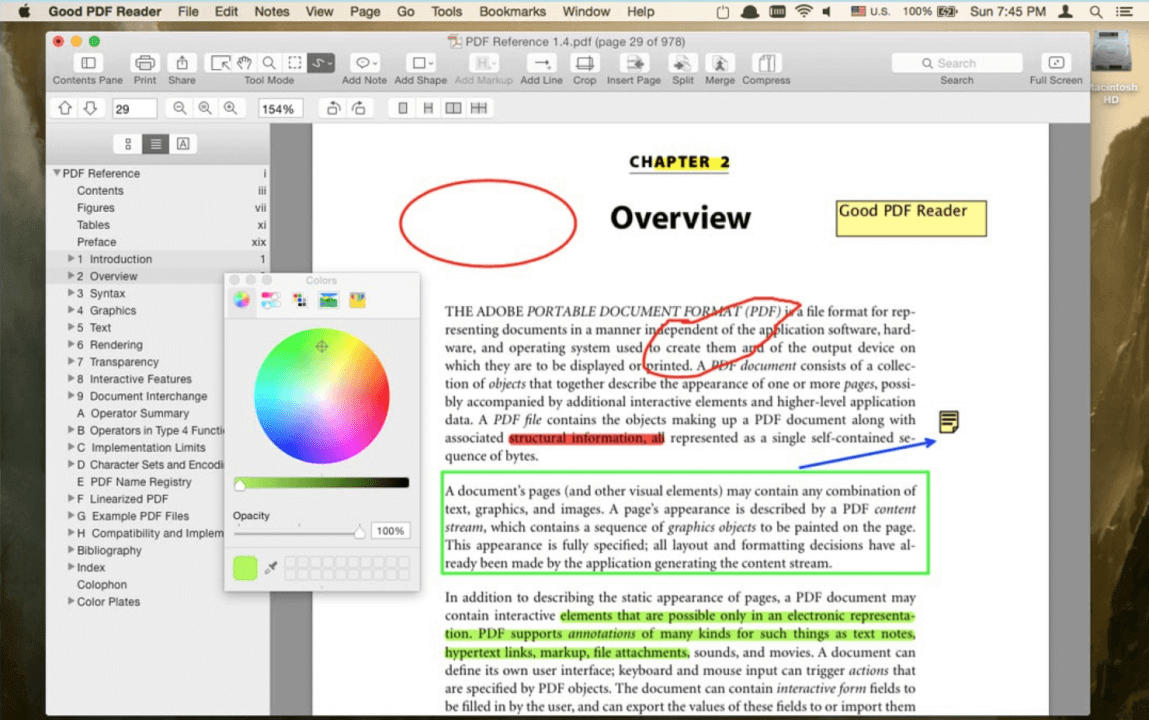Image resolution: width=1149 pixels, height=720 pixels.
Task: Jump to Preface in contents list
Action: (96, 242)
